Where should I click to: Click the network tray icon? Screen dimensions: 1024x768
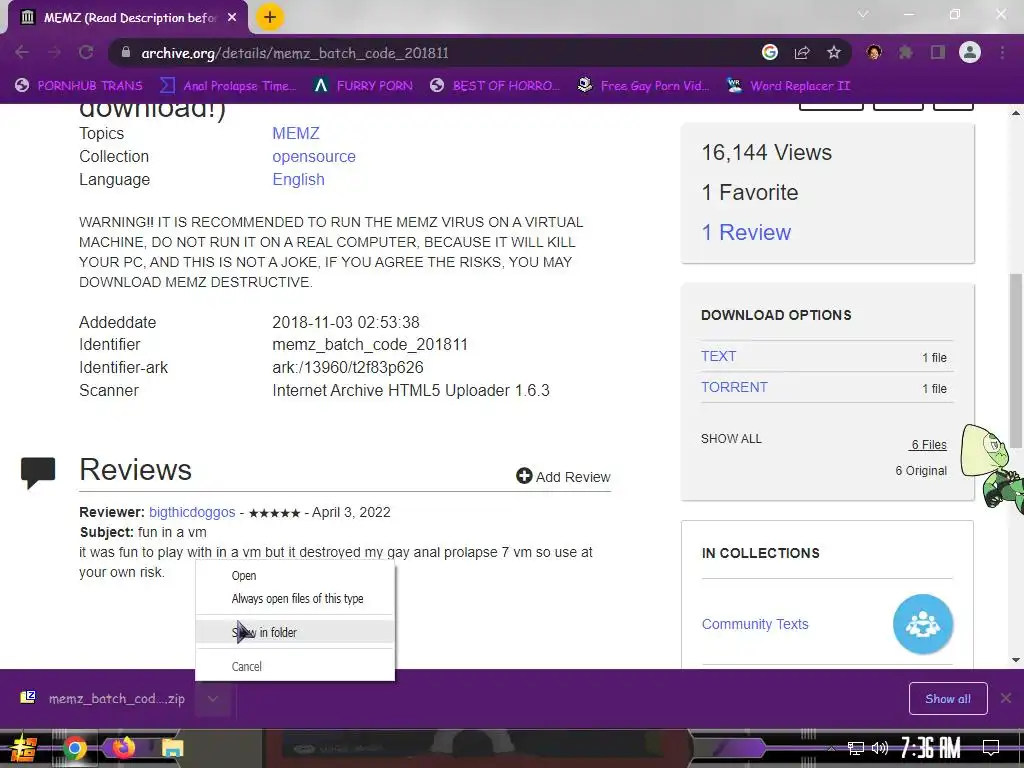click(855, 748)
